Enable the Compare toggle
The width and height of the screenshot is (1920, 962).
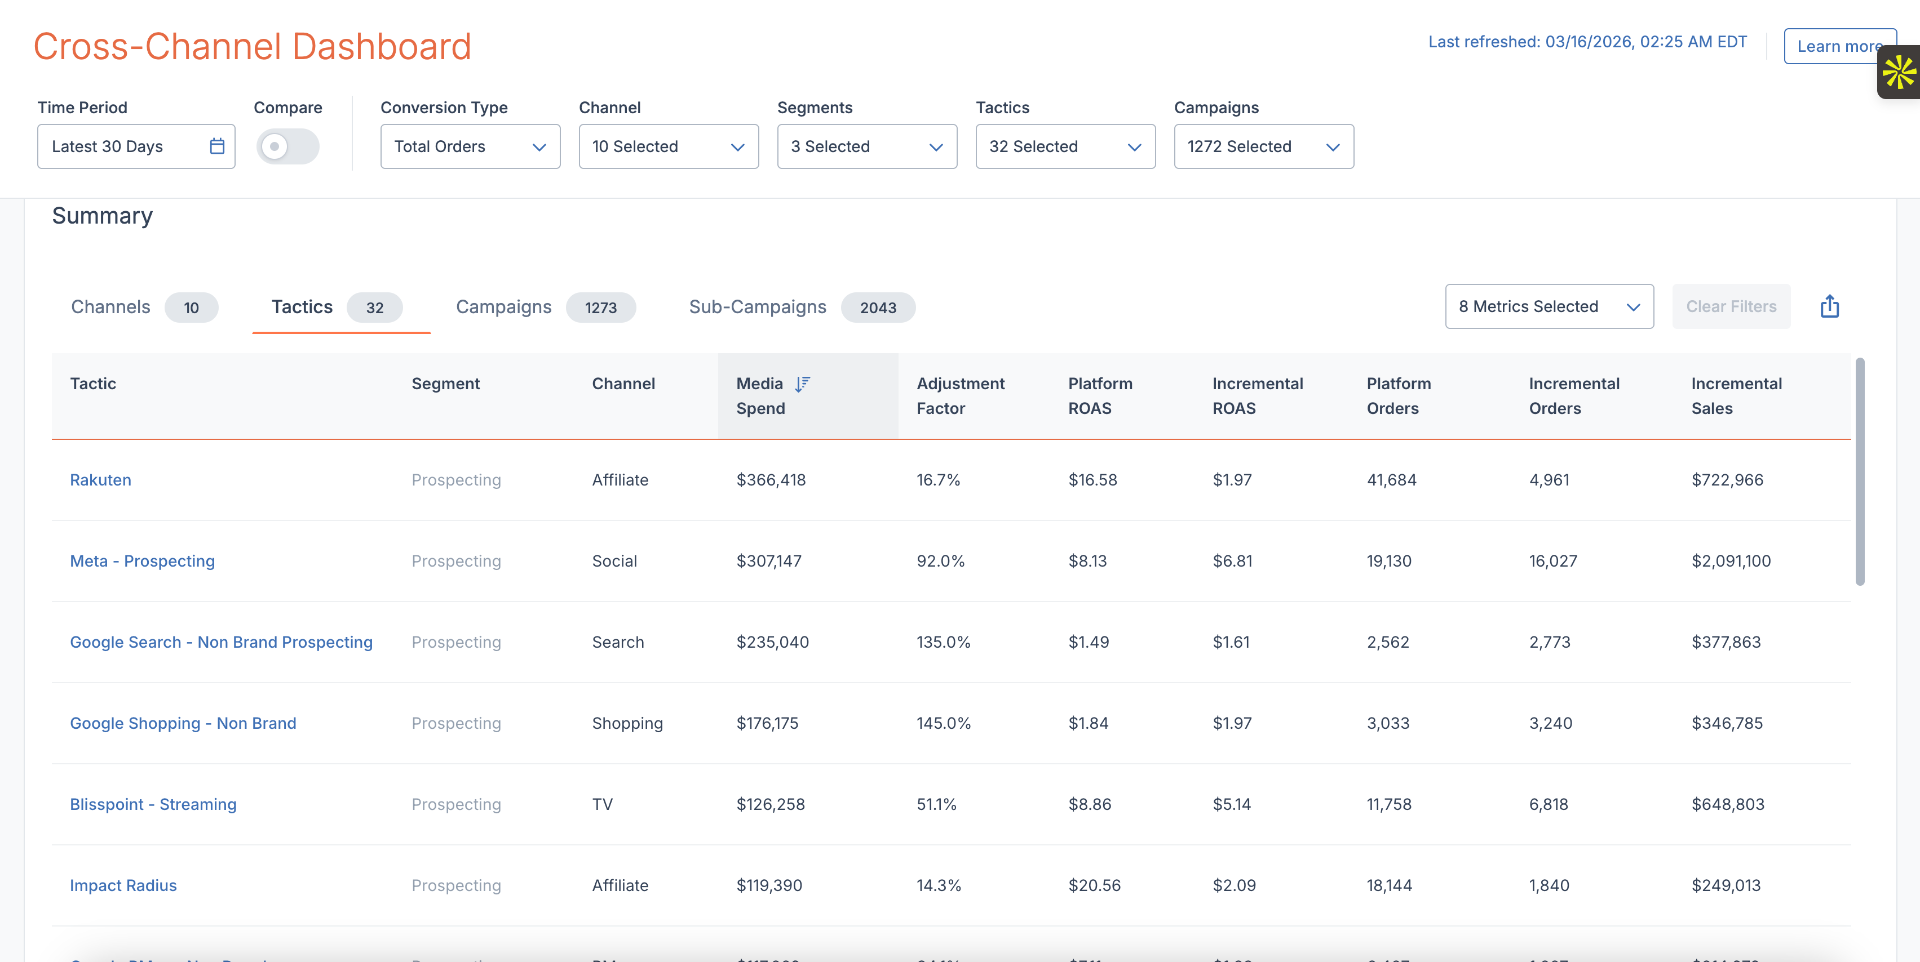pos(287,146)
